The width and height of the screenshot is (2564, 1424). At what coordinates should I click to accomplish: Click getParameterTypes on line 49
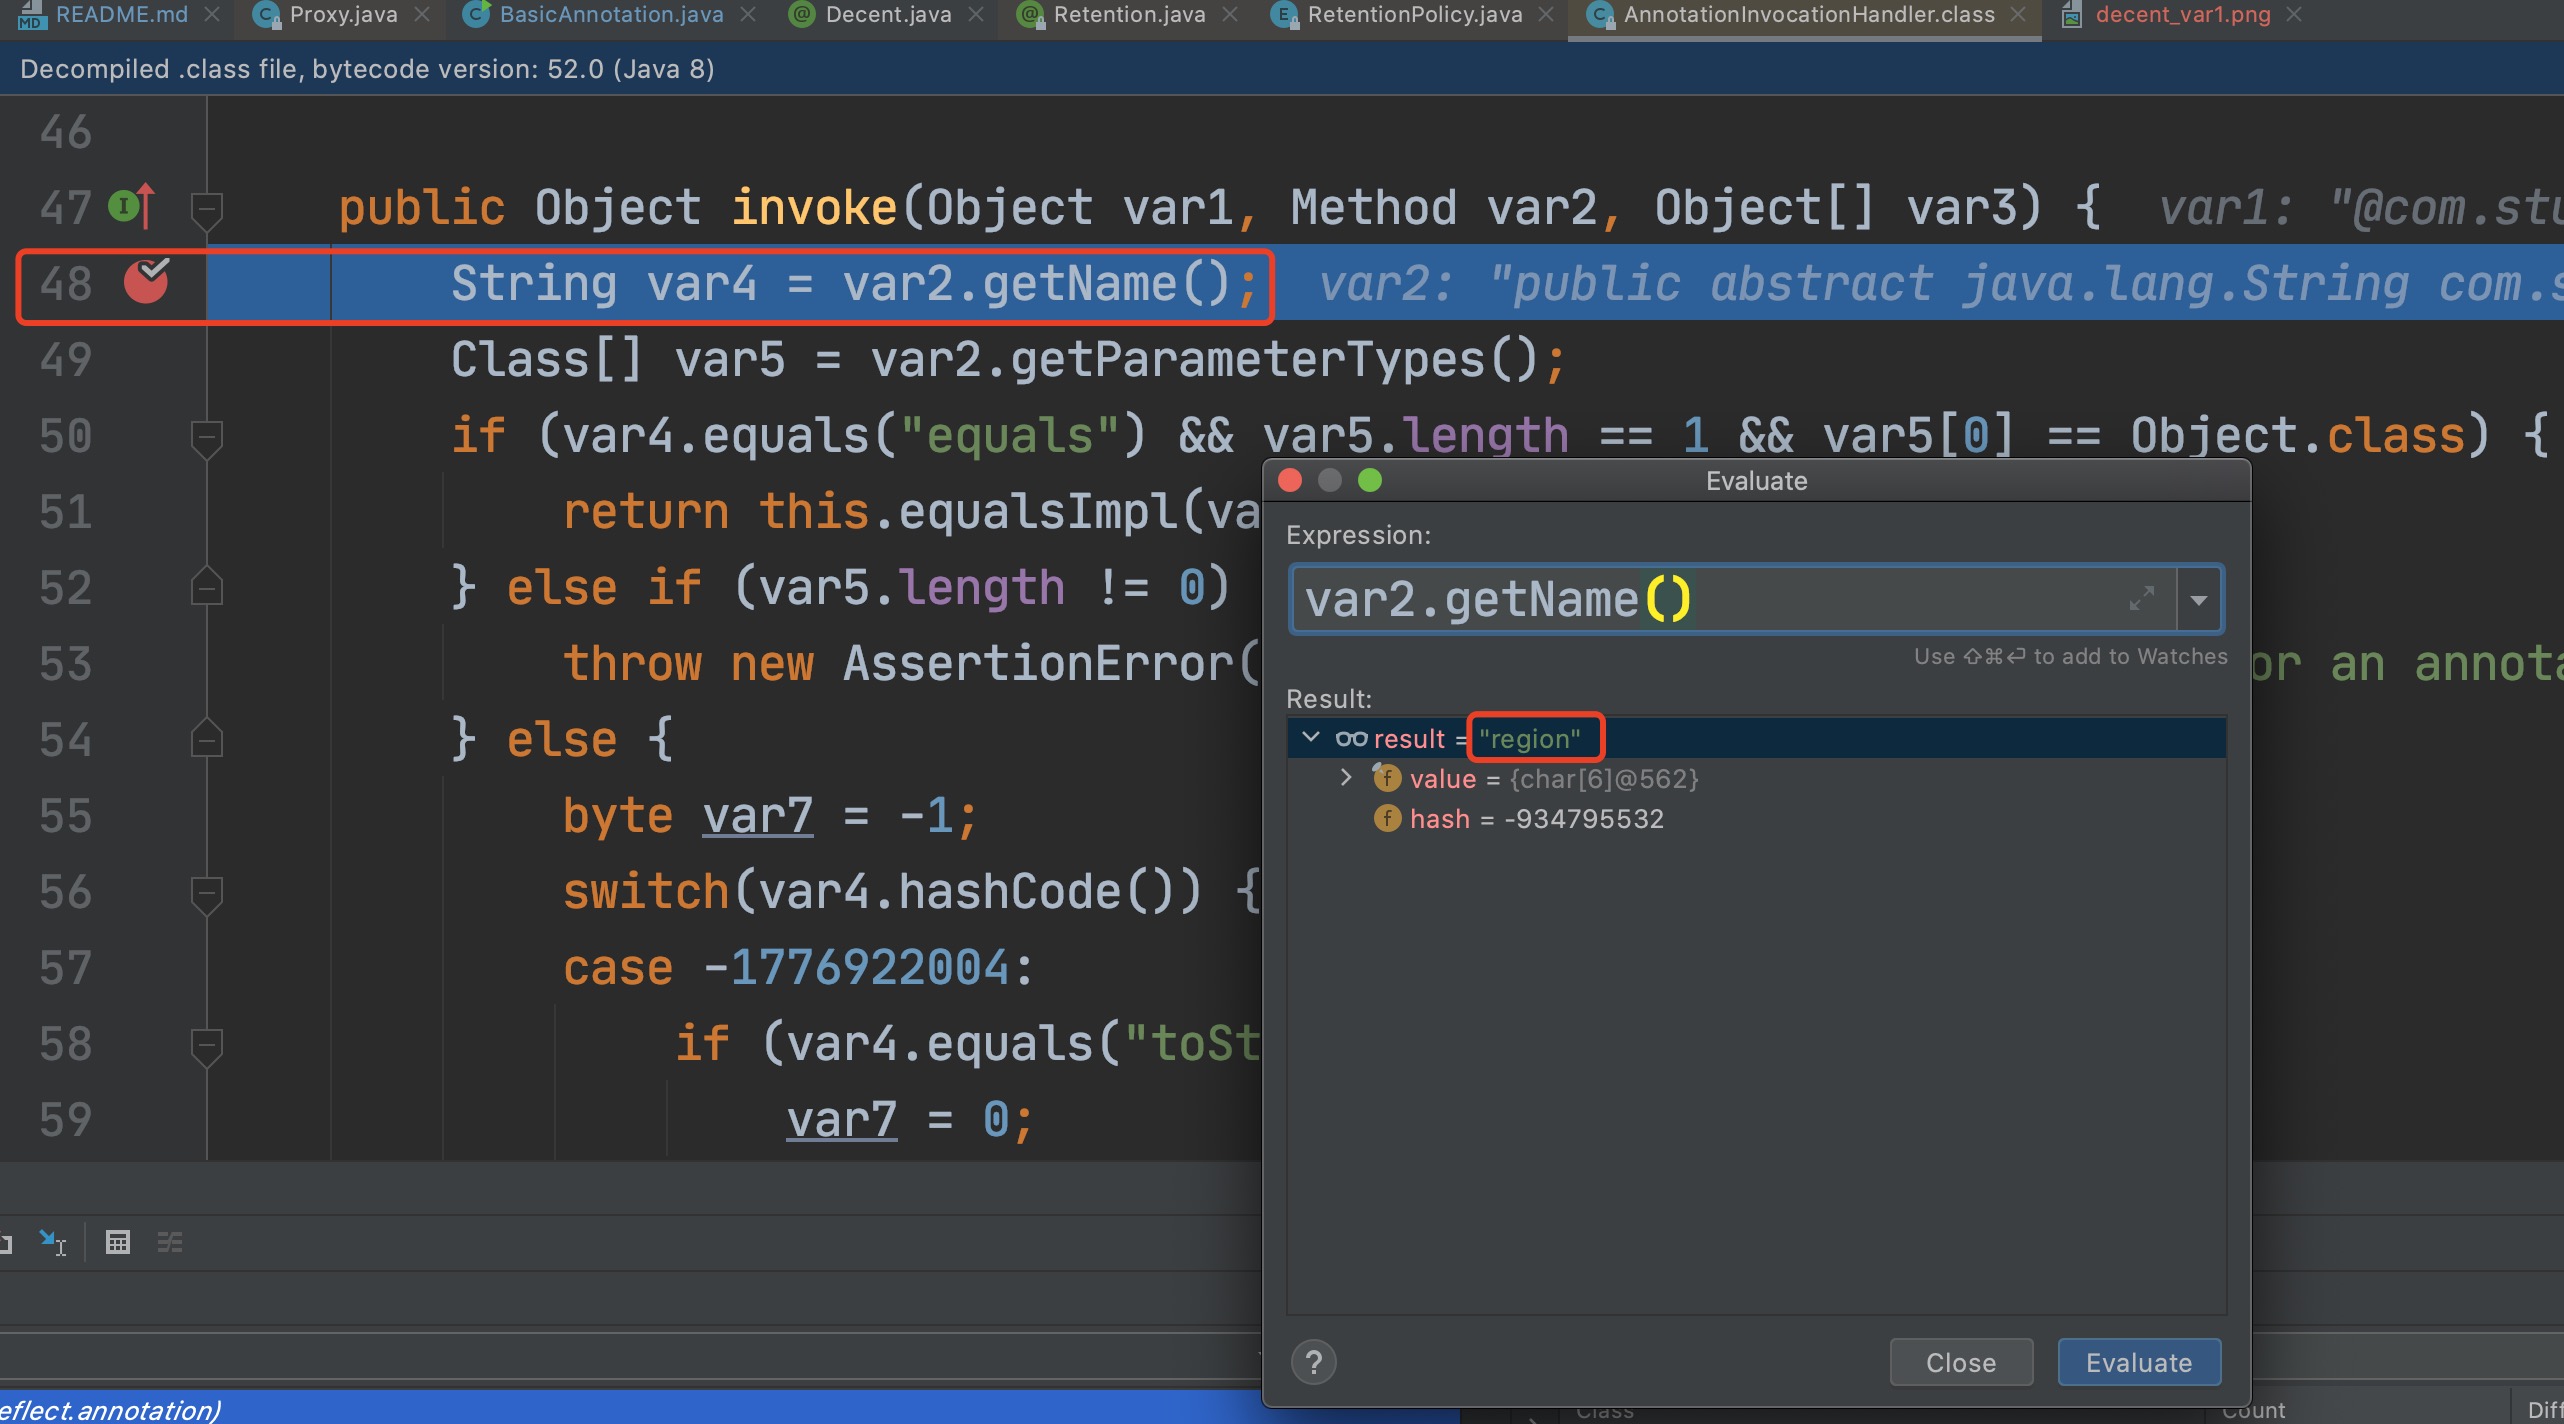(1247, 360)
